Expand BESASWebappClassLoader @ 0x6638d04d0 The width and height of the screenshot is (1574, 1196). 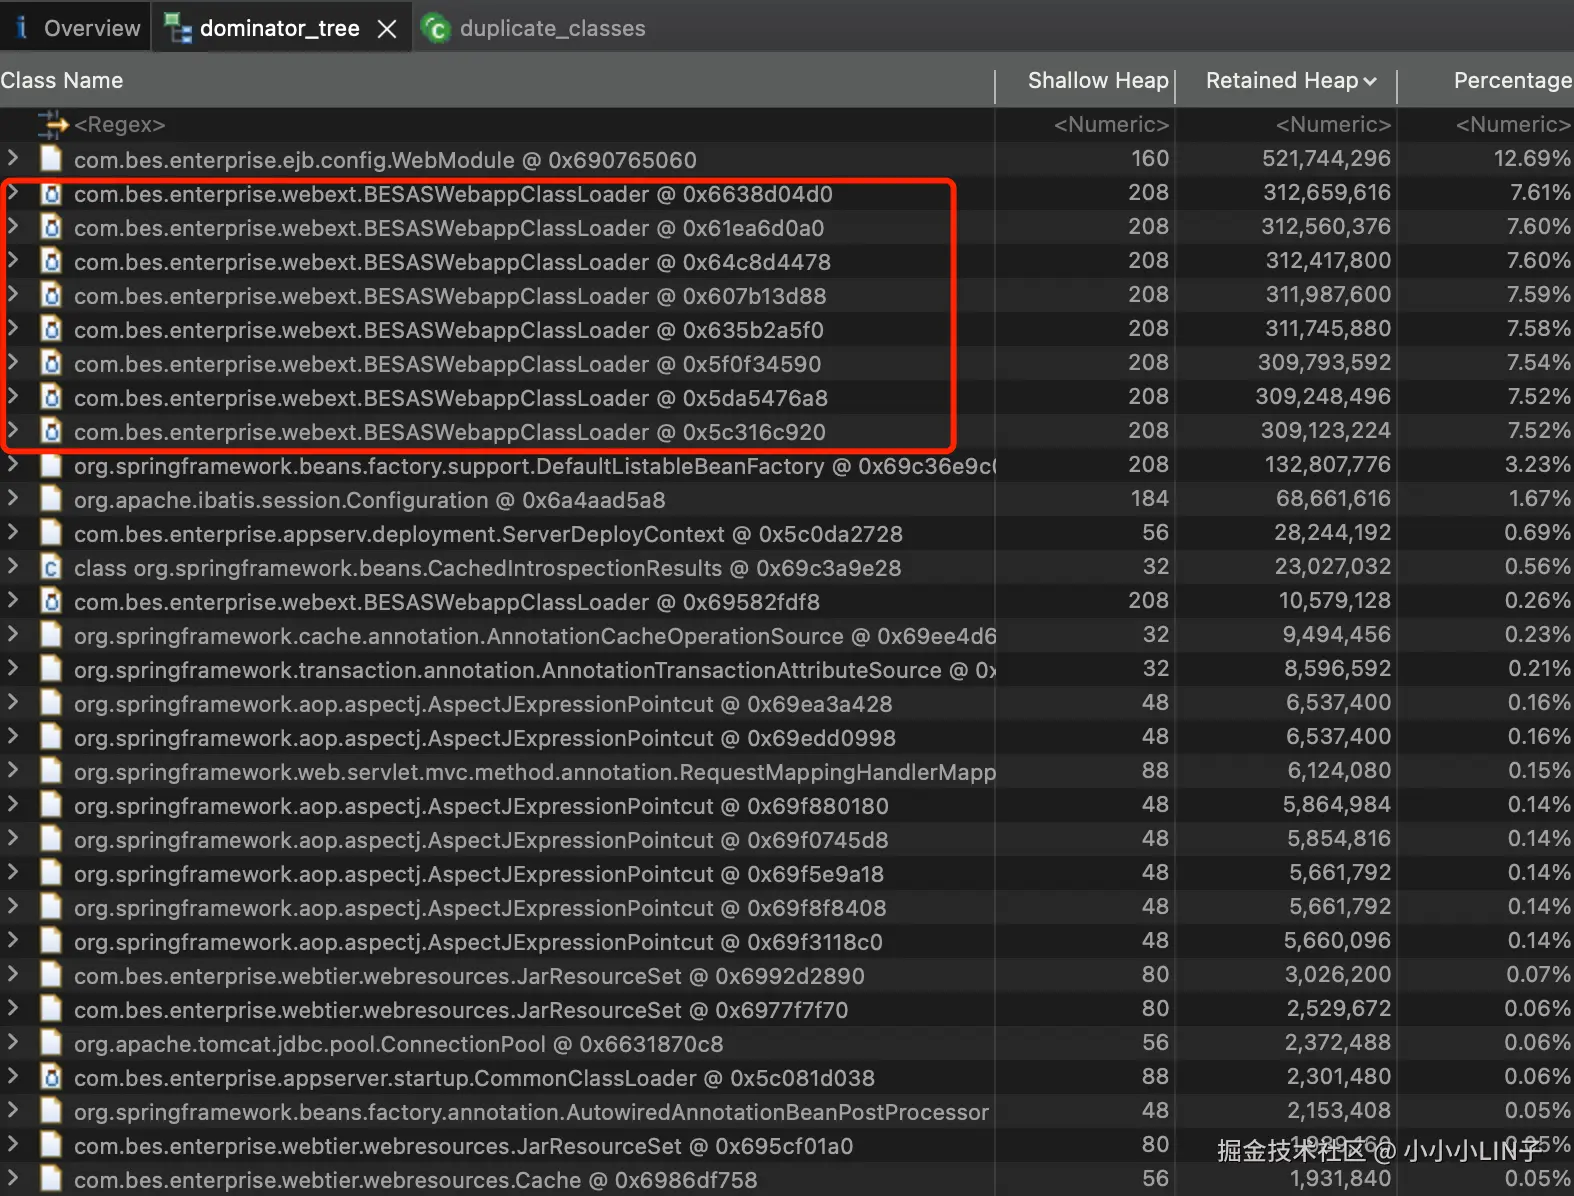click(13, 192)
